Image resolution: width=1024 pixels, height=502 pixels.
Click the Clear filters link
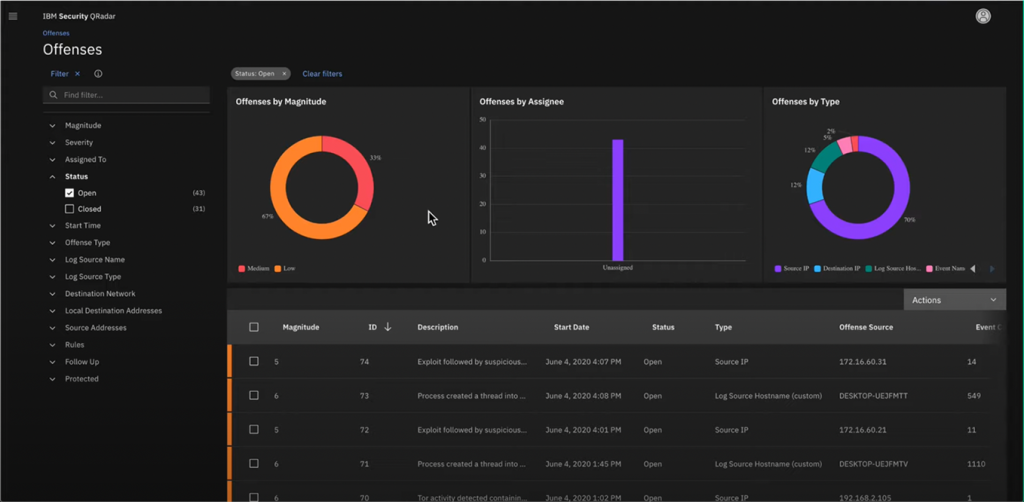click(322, 74)
